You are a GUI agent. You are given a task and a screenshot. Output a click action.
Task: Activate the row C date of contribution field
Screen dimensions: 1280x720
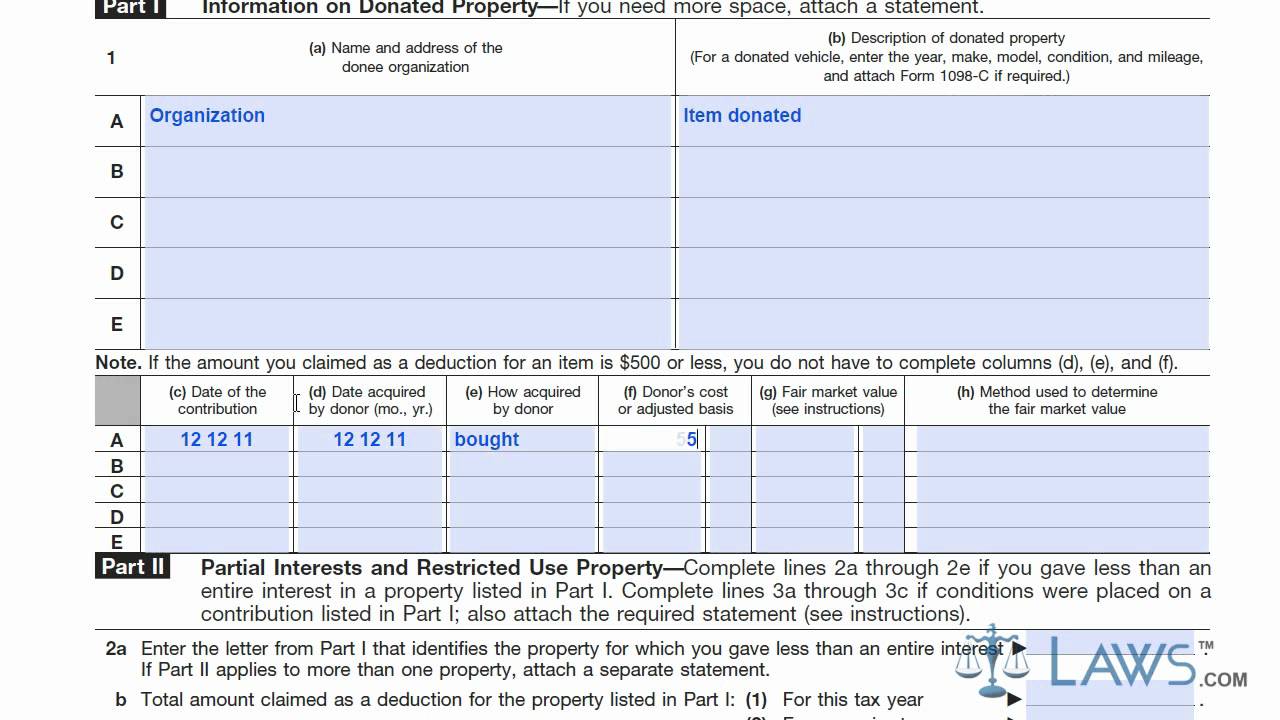[x=217, y=491]
